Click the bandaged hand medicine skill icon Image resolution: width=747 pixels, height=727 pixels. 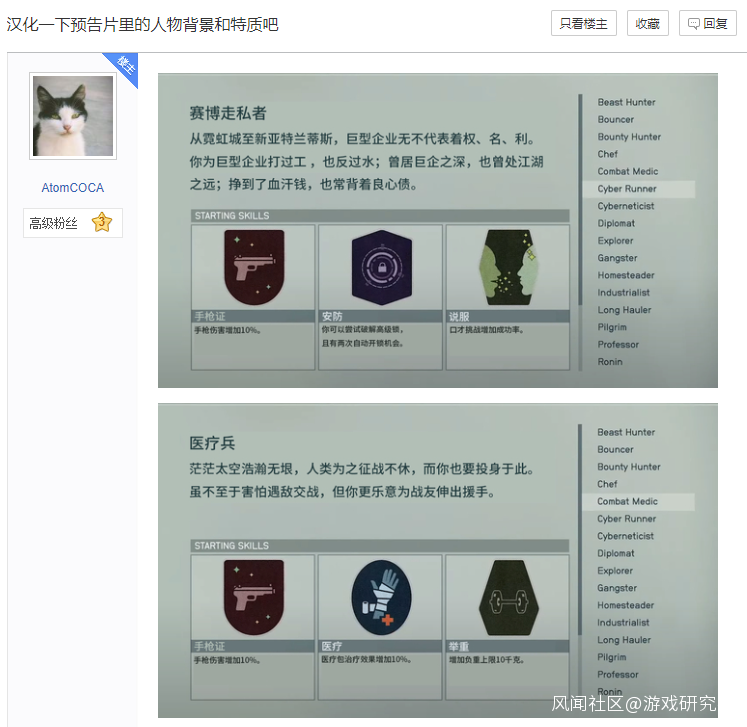[381, 597]
